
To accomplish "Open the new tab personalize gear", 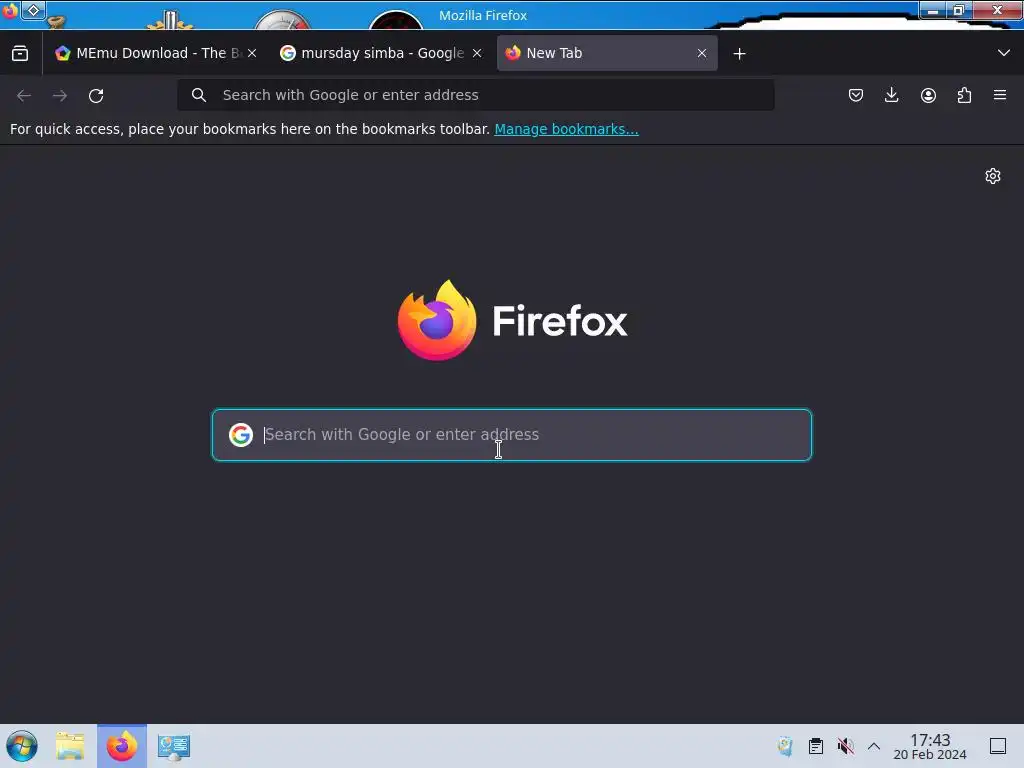I will (993, 176).
